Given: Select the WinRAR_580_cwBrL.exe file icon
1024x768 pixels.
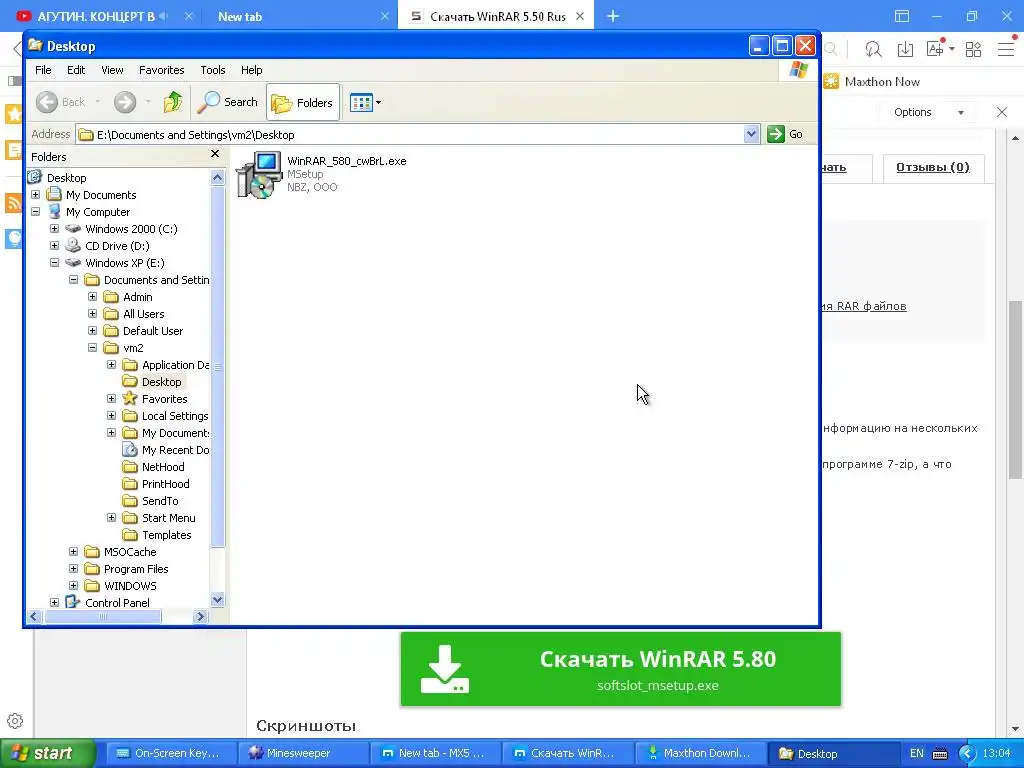Looking at the screenshot, I should point(259,174).
